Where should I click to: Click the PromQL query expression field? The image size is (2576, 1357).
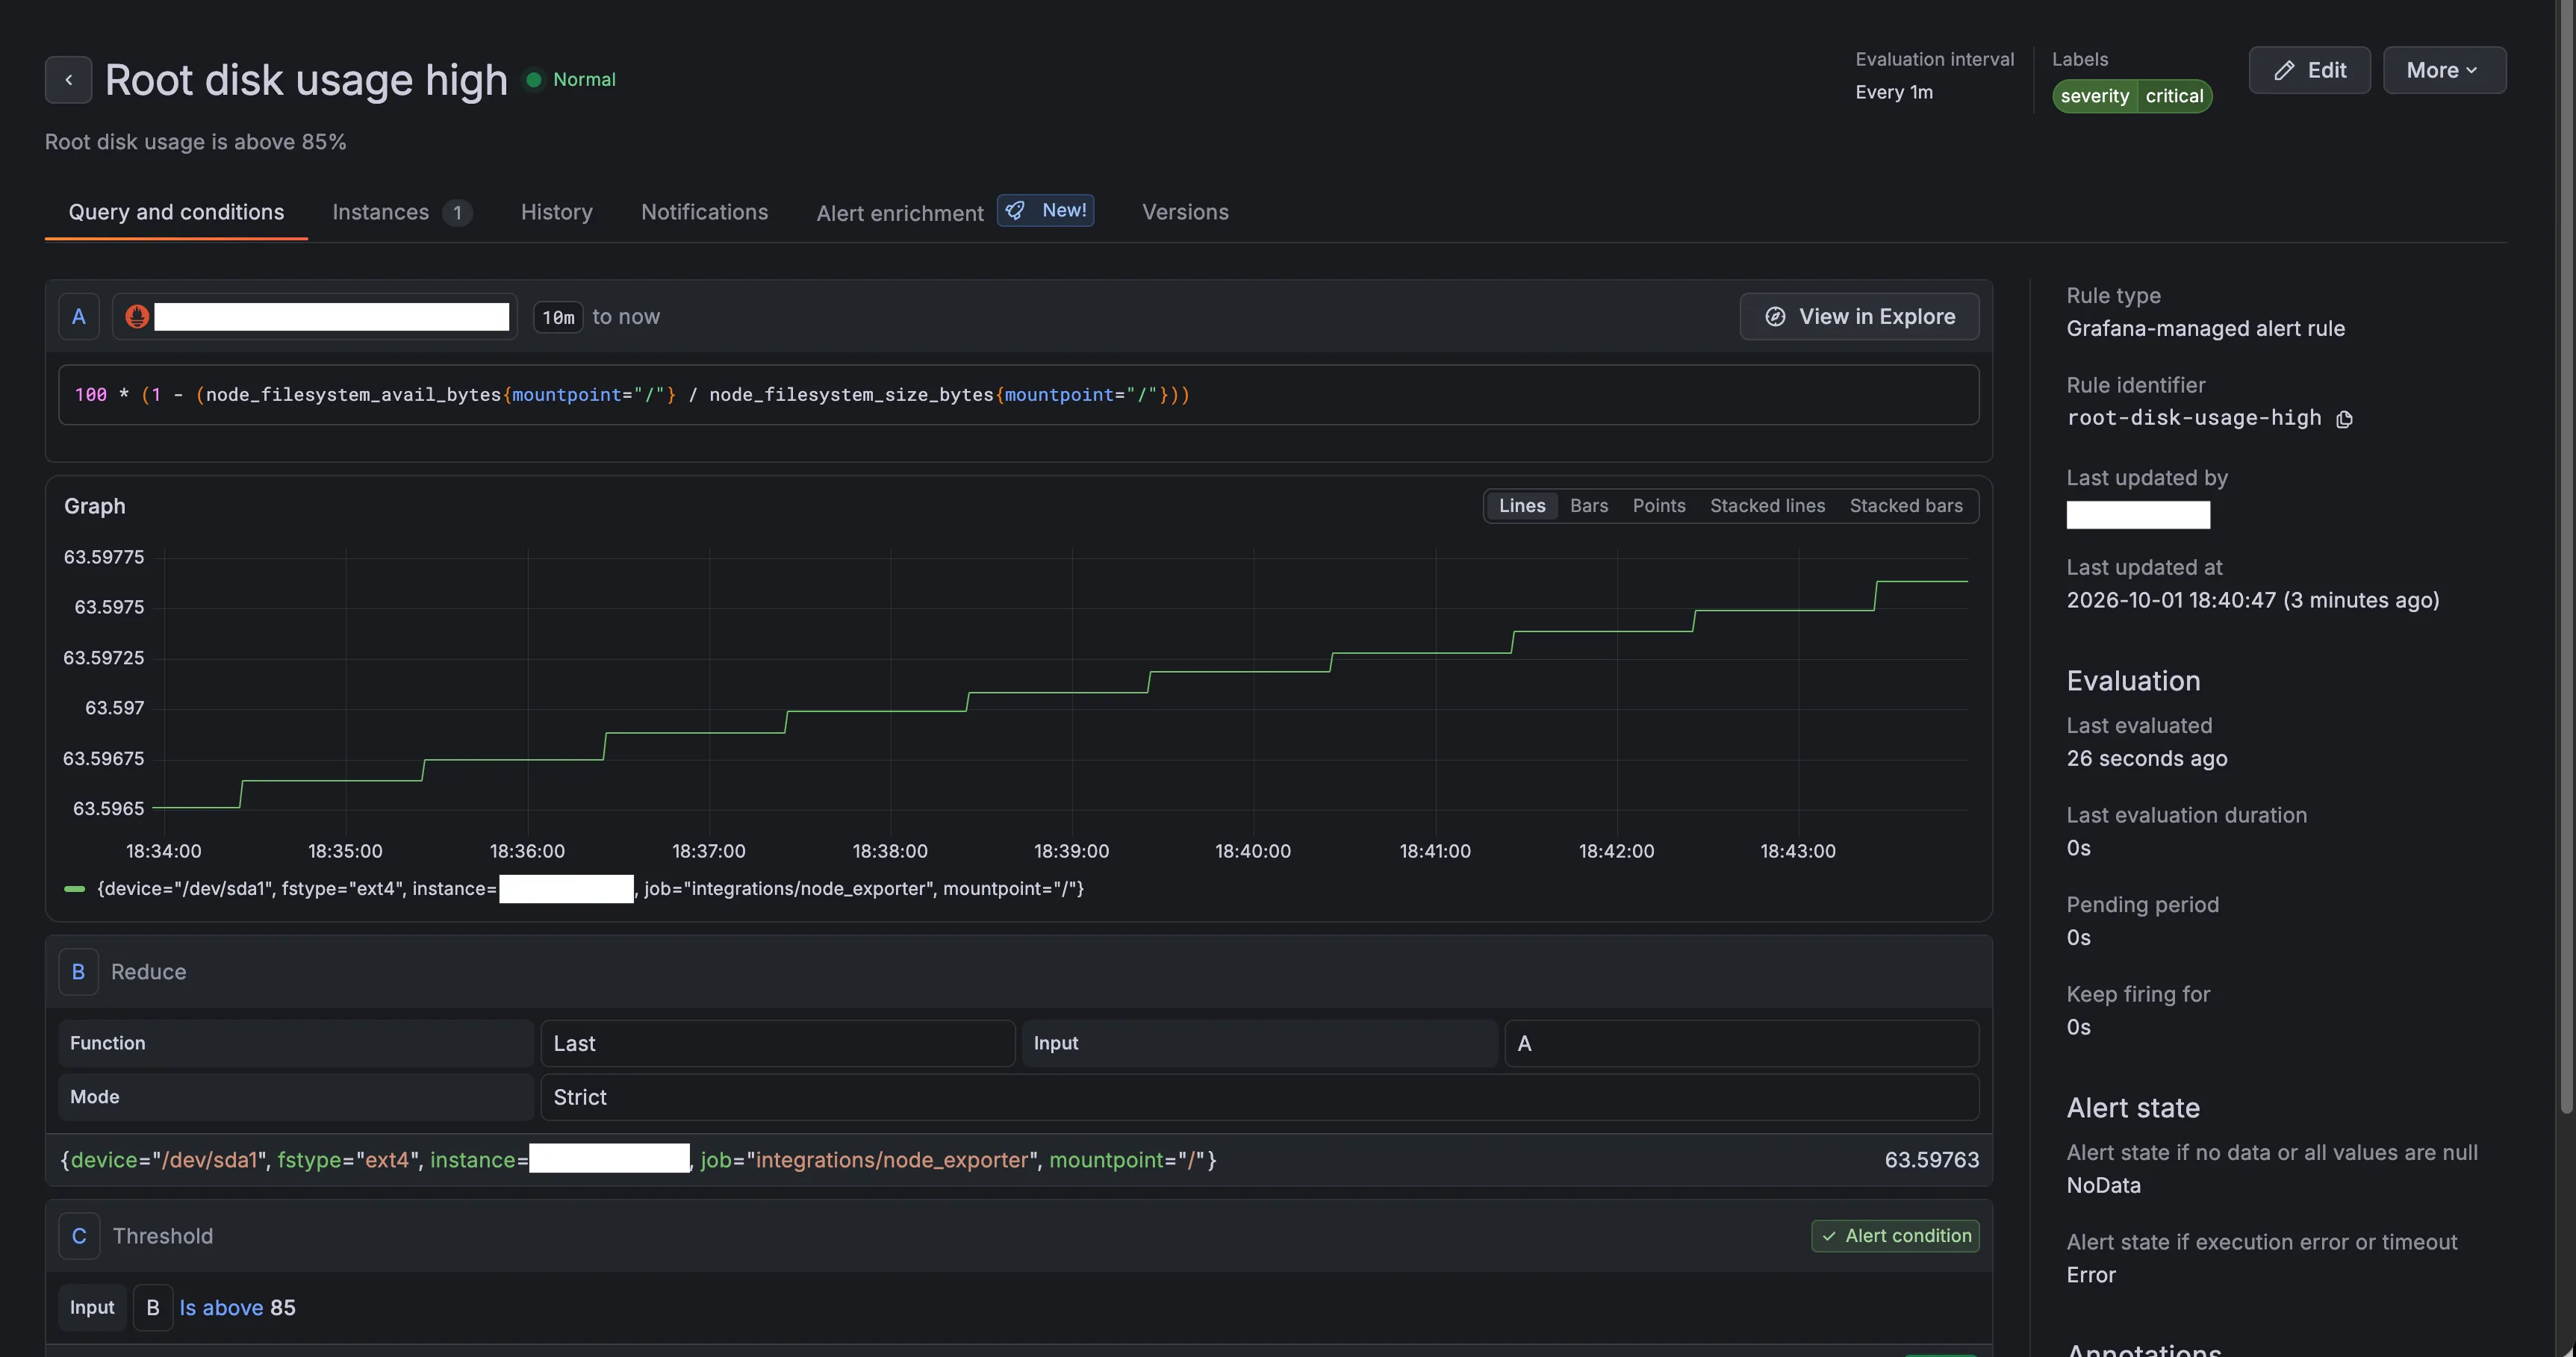(x=1018, y=395)
